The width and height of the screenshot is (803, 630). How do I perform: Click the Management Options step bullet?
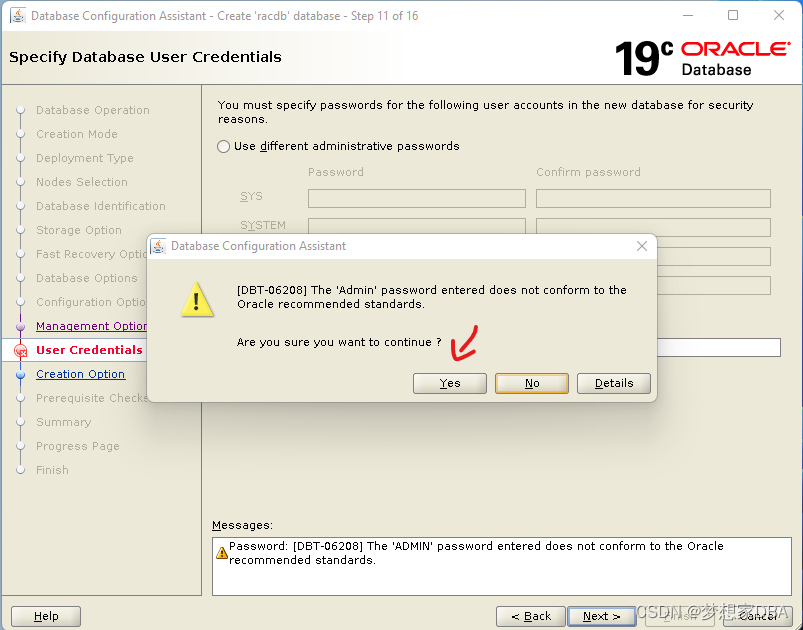[x=20, y=326]
